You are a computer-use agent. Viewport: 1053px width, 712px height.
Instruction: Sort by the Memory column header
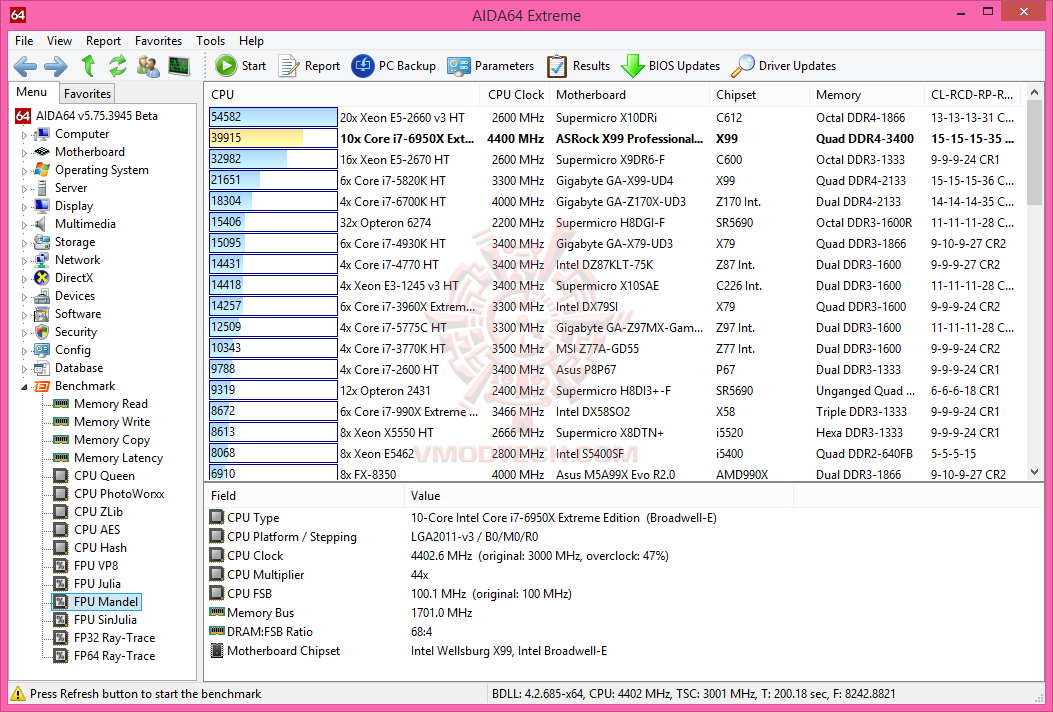pyautogui.click(x=867, y=95)
